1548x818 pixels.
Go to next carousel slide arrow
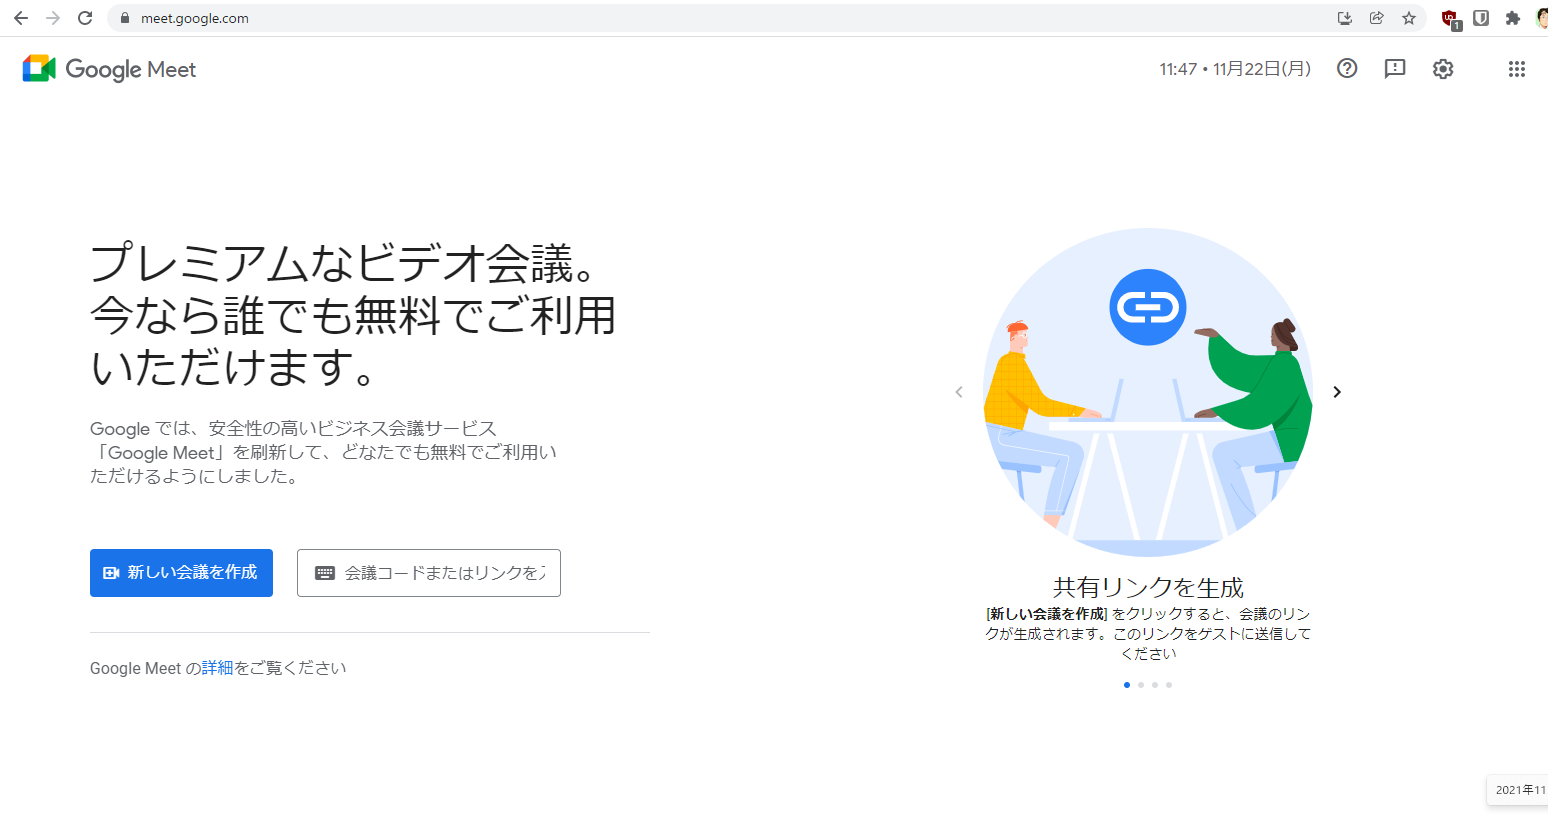[x=1337, y=392]
